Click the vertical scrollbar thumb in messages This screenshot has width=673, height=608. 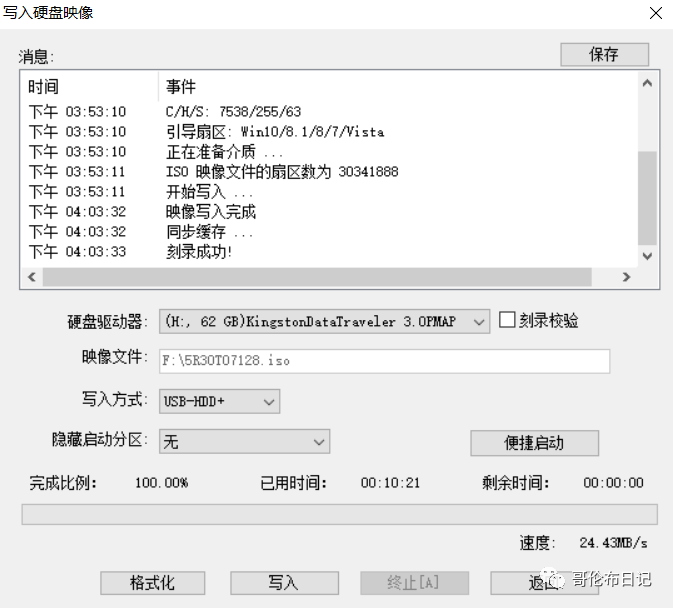pyautogui.click(x=647, y=197)
